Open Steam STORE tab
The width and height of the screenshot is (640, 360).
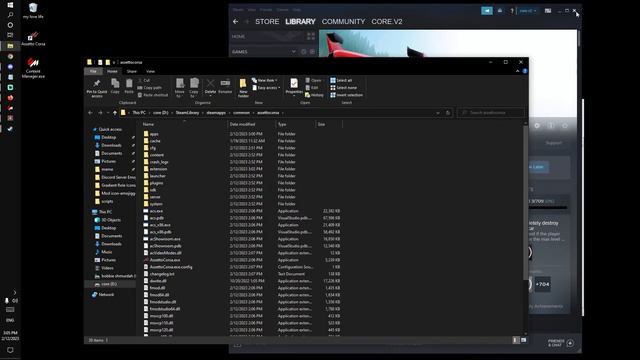267,22
